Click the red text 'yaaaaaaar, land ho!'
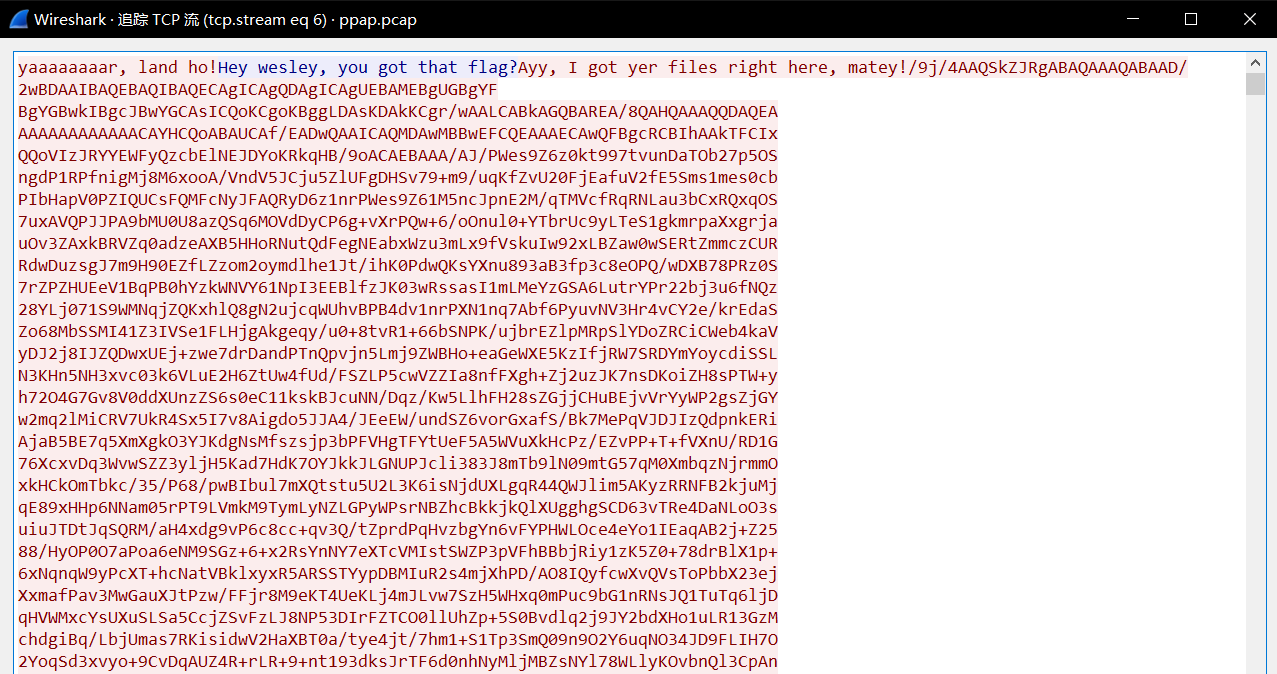This screenshot has width=1277, height=674. pyautogui.click(x=118, y=68)
